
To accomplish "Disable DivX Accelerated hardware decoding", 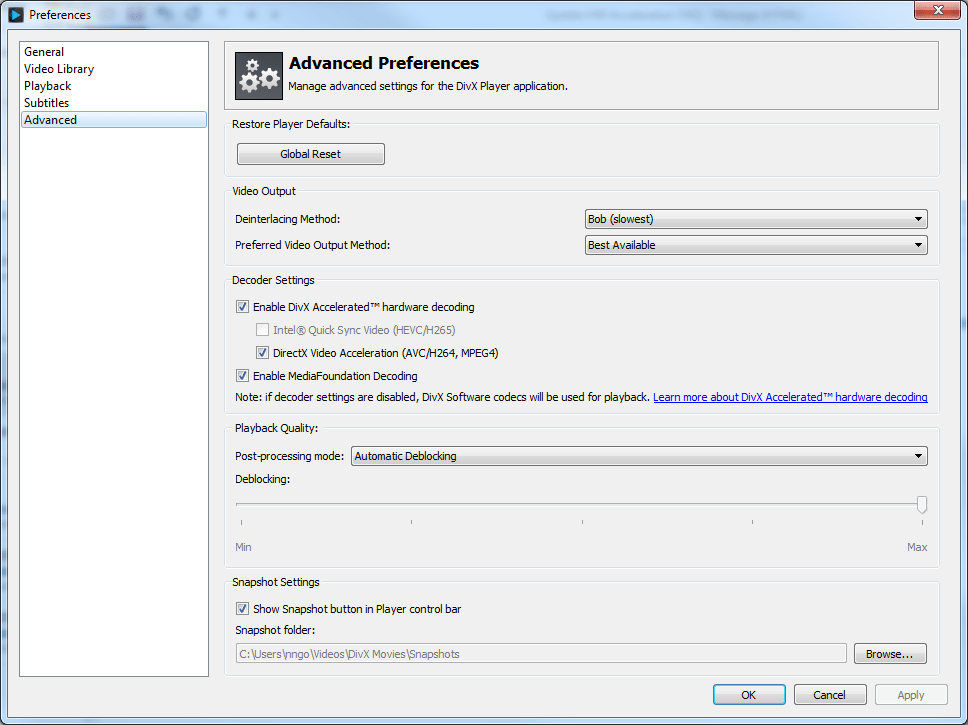I will [242, 307].
